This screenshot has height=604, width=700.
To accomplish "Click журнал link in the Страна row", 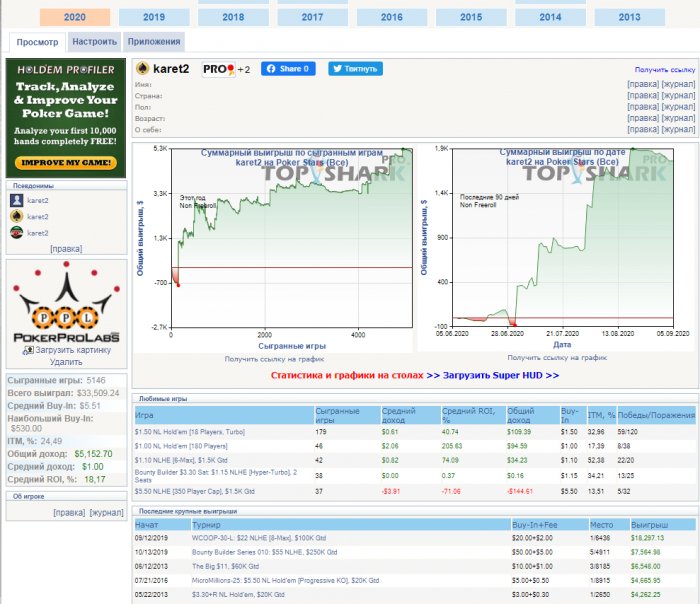I will (x=678, y=95).
